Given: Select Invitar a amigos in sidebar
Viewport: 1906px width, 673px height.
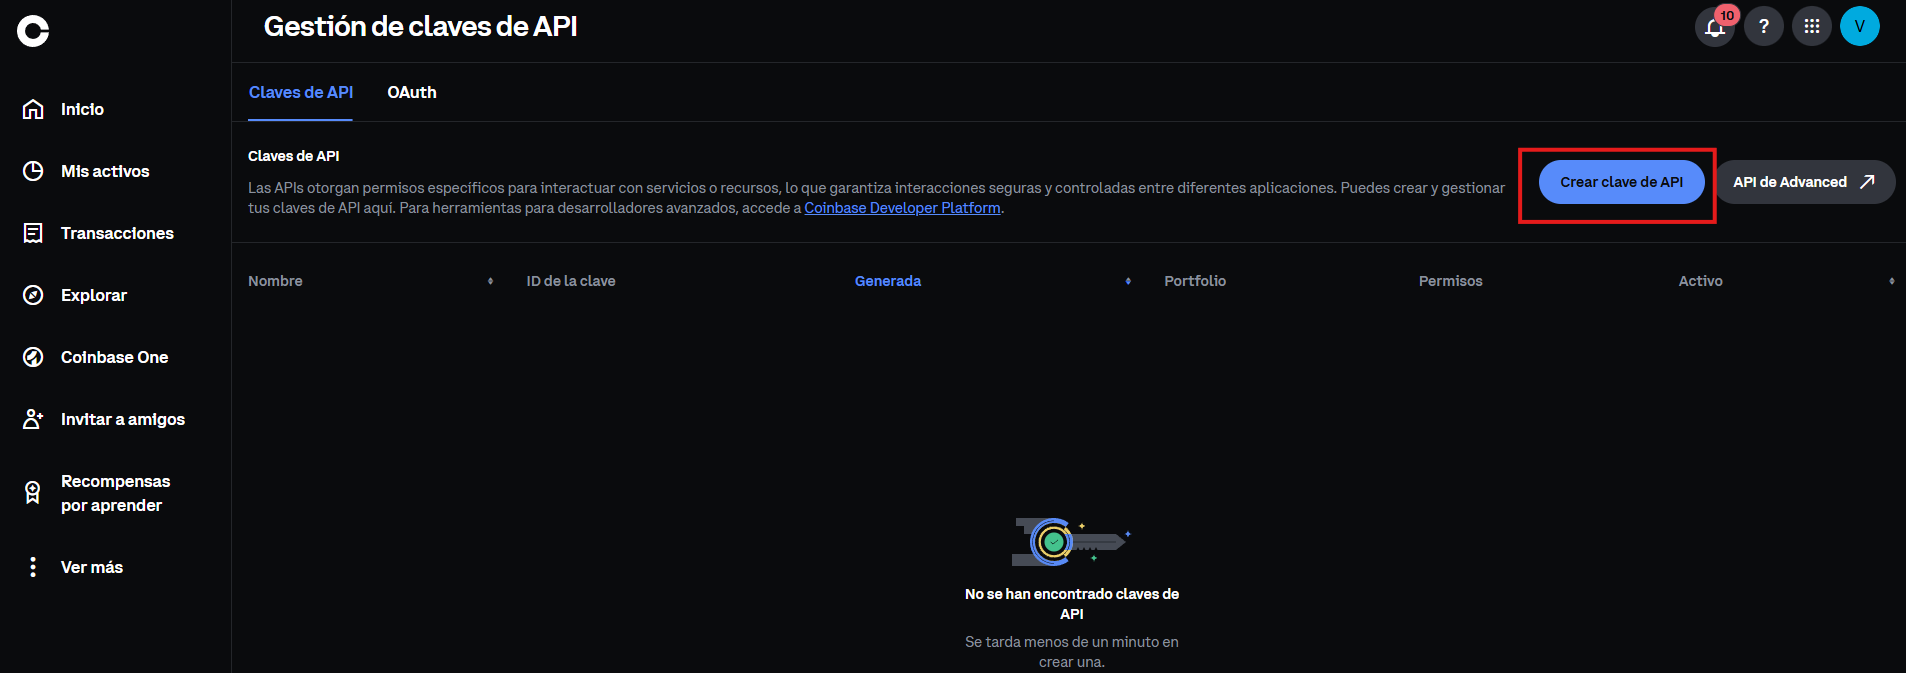Looking at the screenshot, I should 123,419.
